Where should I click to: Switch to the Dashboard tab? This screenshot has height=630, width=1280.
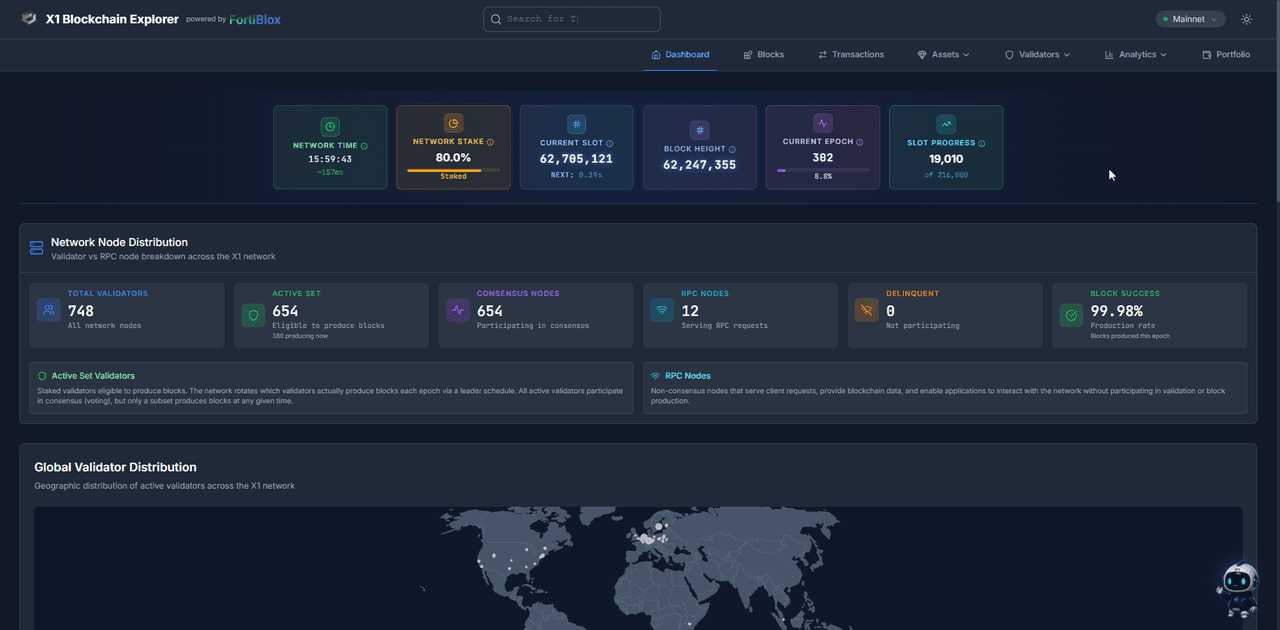[x=680, y=55]
